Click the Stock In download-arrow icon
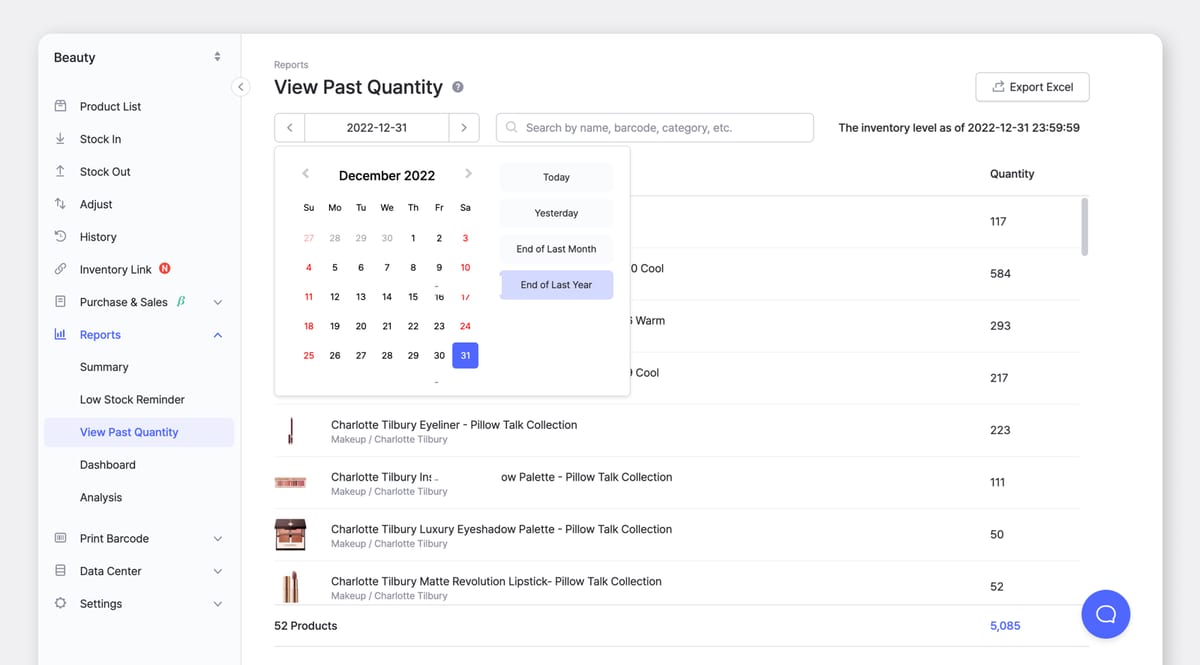This screenshot has height=665, width=1200. click(x=60, y=139)
